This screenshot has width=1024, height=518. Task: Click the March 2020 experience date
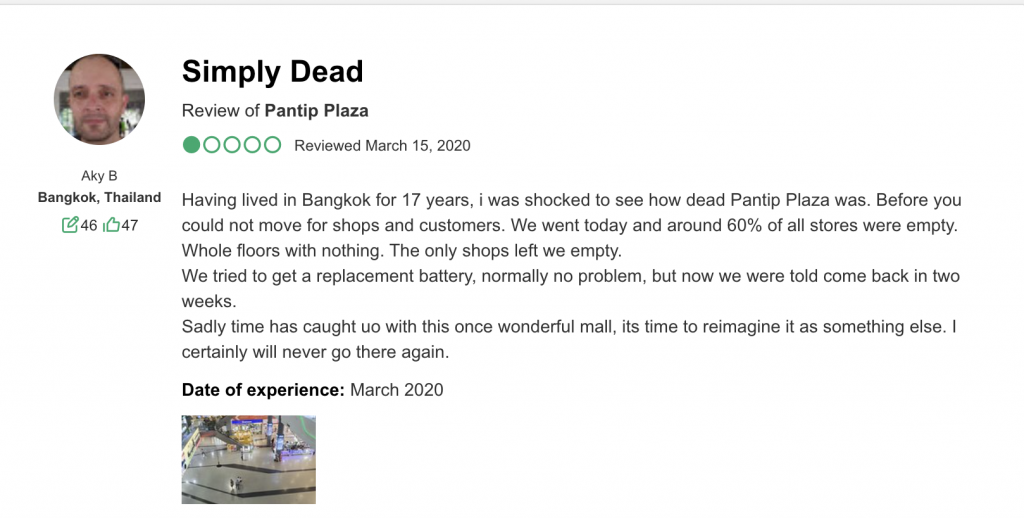[396, 390]
